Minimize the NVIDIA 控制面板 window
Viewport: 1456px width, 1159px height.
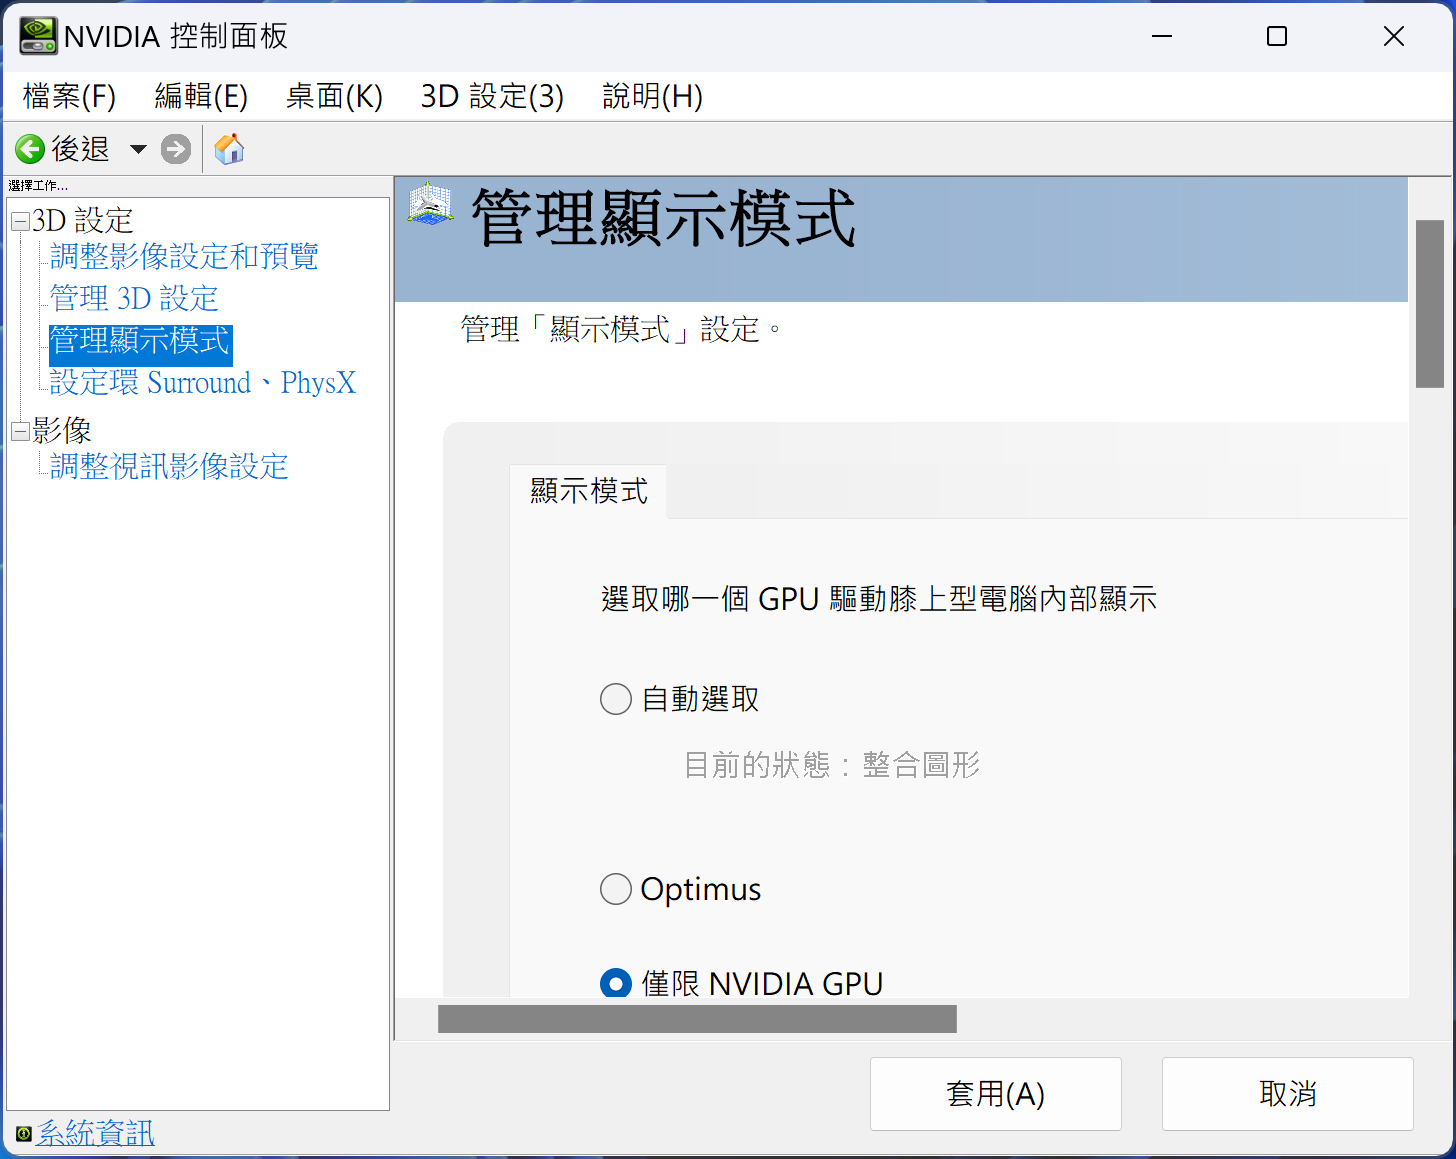pyautogui.click(x=1162, y=36)
